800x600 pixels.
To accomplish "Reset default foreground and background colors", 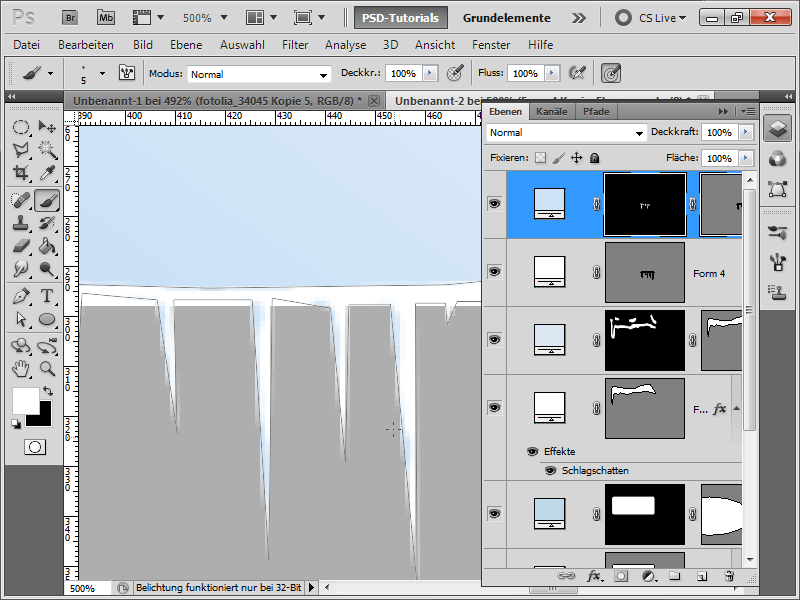I will click(x=16, y=424).
